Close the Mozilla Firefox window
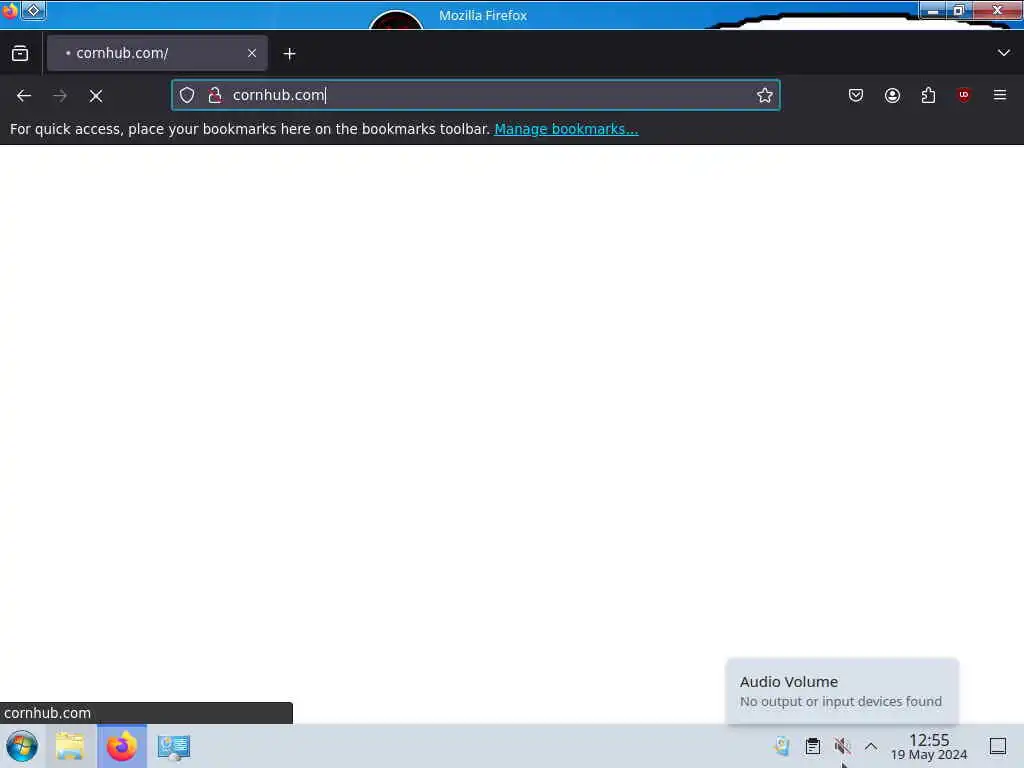 click(x=997, y=10)
